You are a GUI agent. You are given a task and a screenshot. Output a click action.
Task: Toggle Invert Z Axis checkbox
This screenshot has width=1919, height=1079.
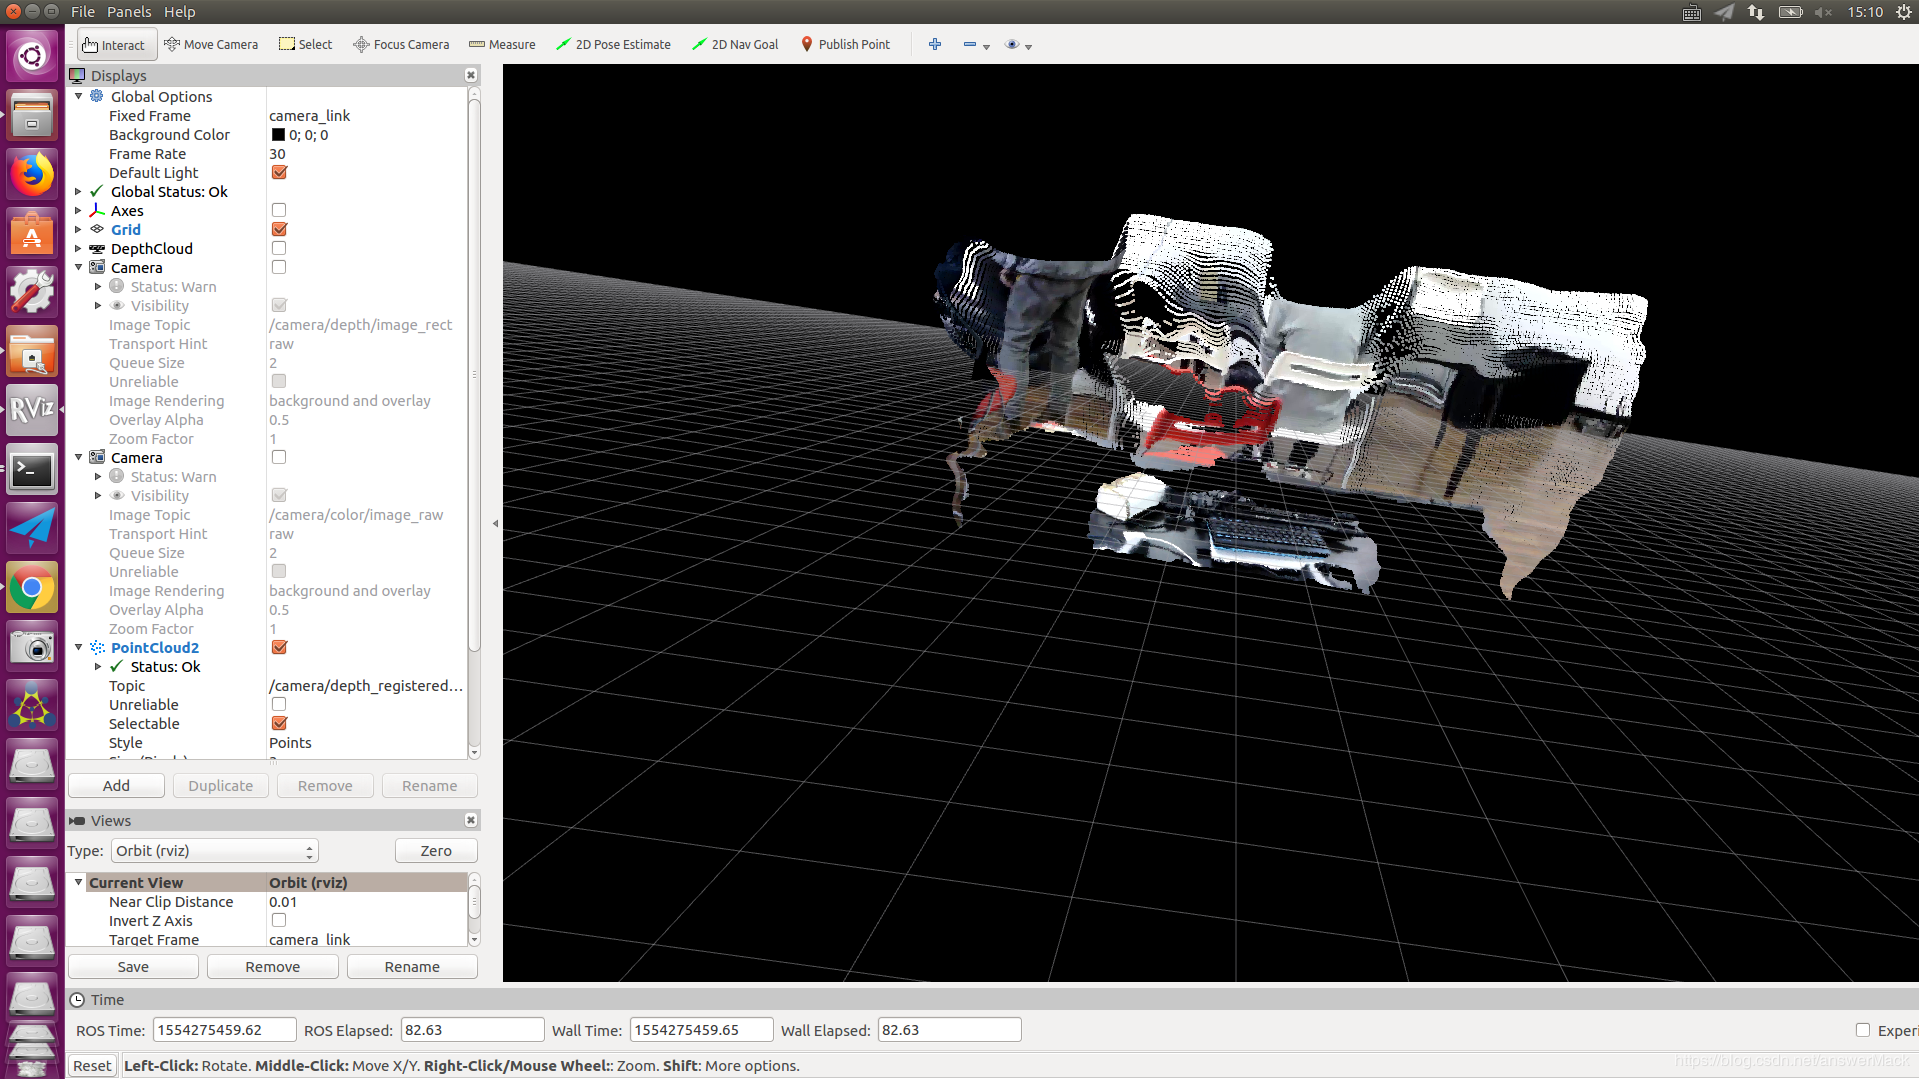pyautogui.click(x=279, y=921)
